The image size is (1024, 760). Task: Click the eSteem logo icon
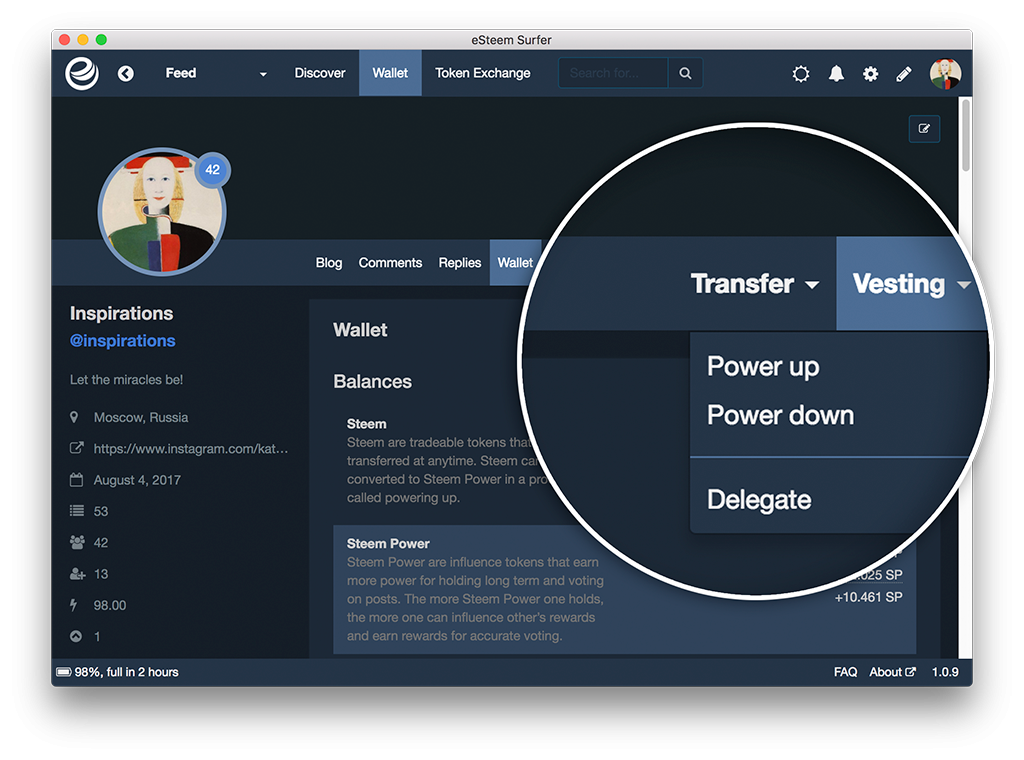(82, 73)
